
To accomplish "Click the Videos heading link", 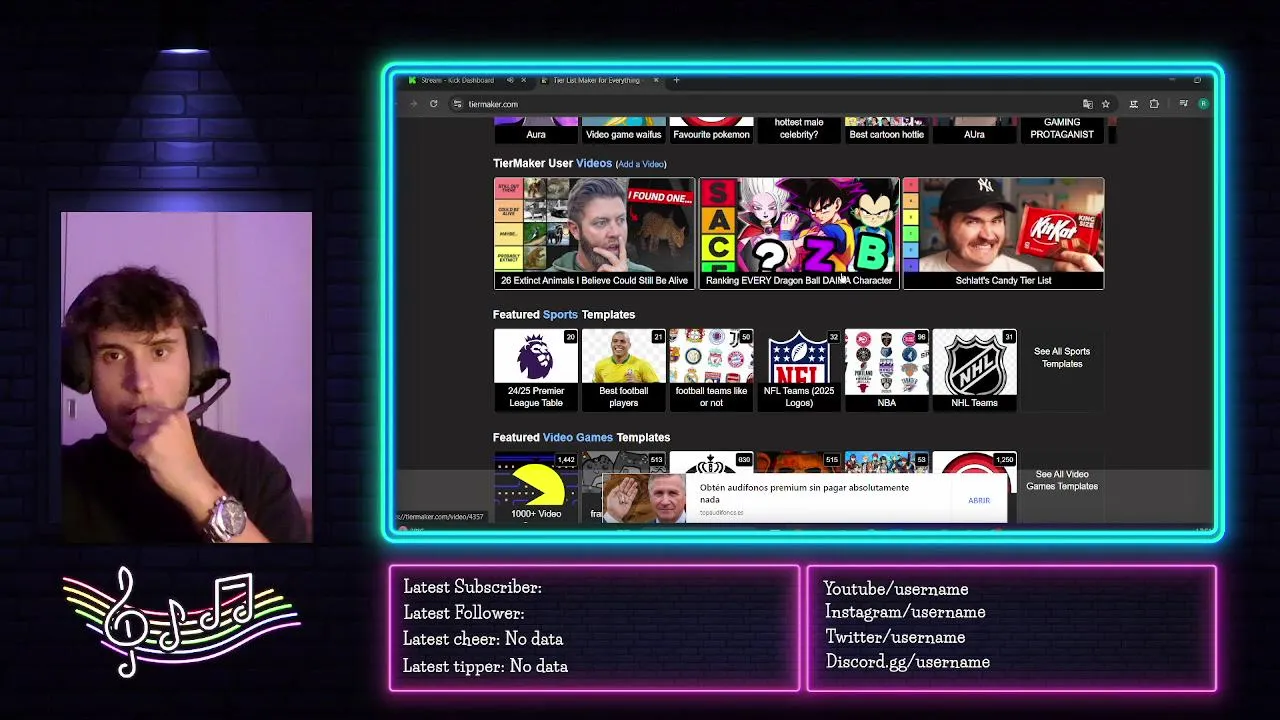I will pyautogui.click(x=594, y=163).
